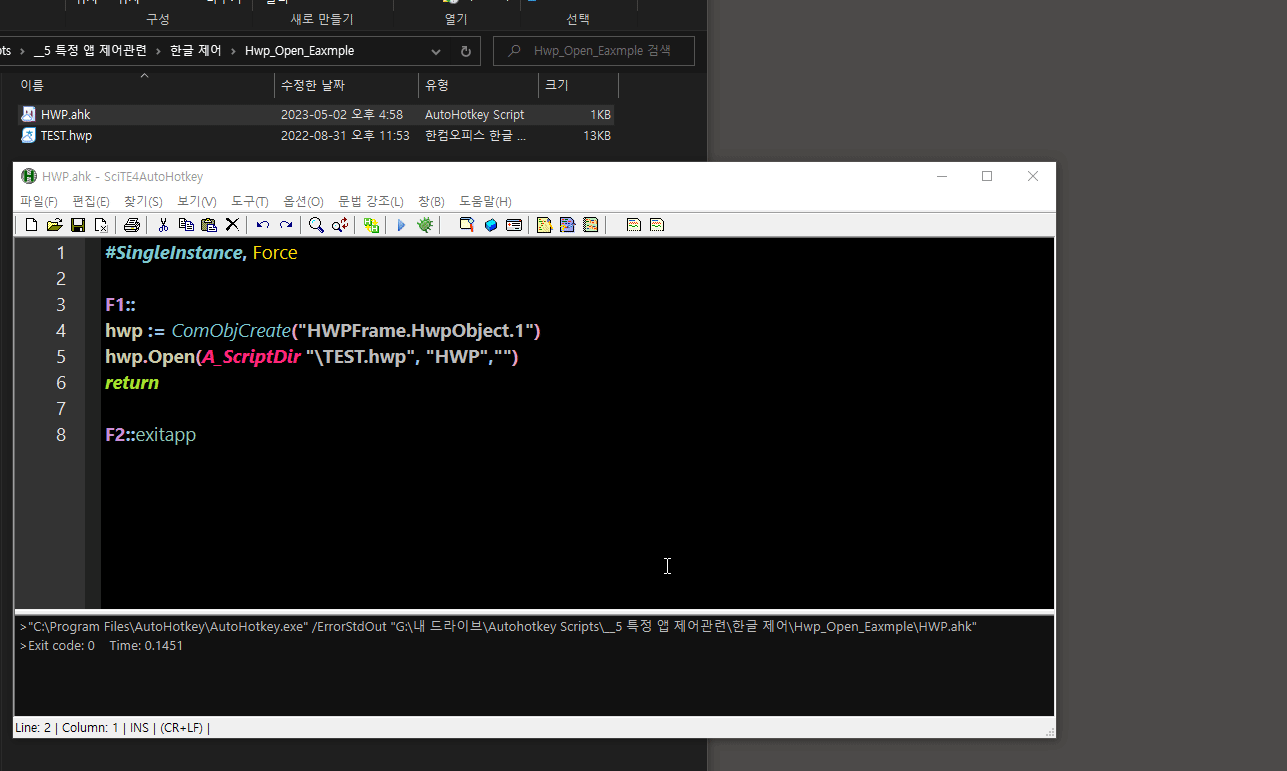The image size is (1287, 771).
Task: Click the small window card toolbar icon
Action: pyautogui.click(x=514, y=225)
